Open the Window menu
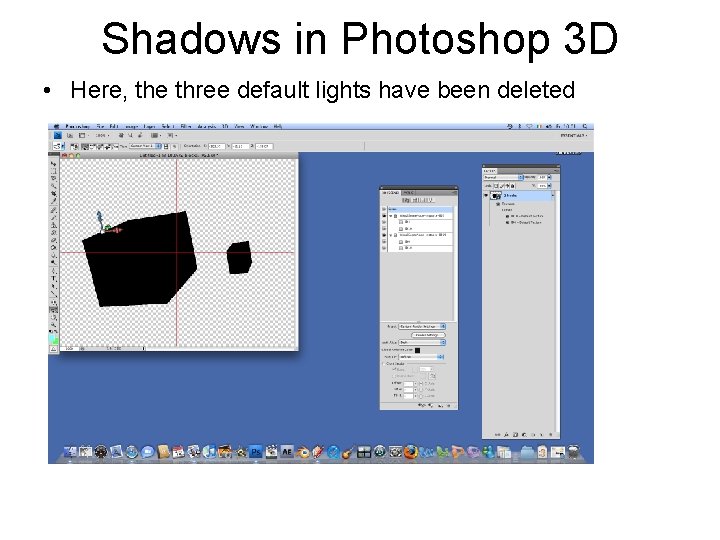 [x=259, y=126]
